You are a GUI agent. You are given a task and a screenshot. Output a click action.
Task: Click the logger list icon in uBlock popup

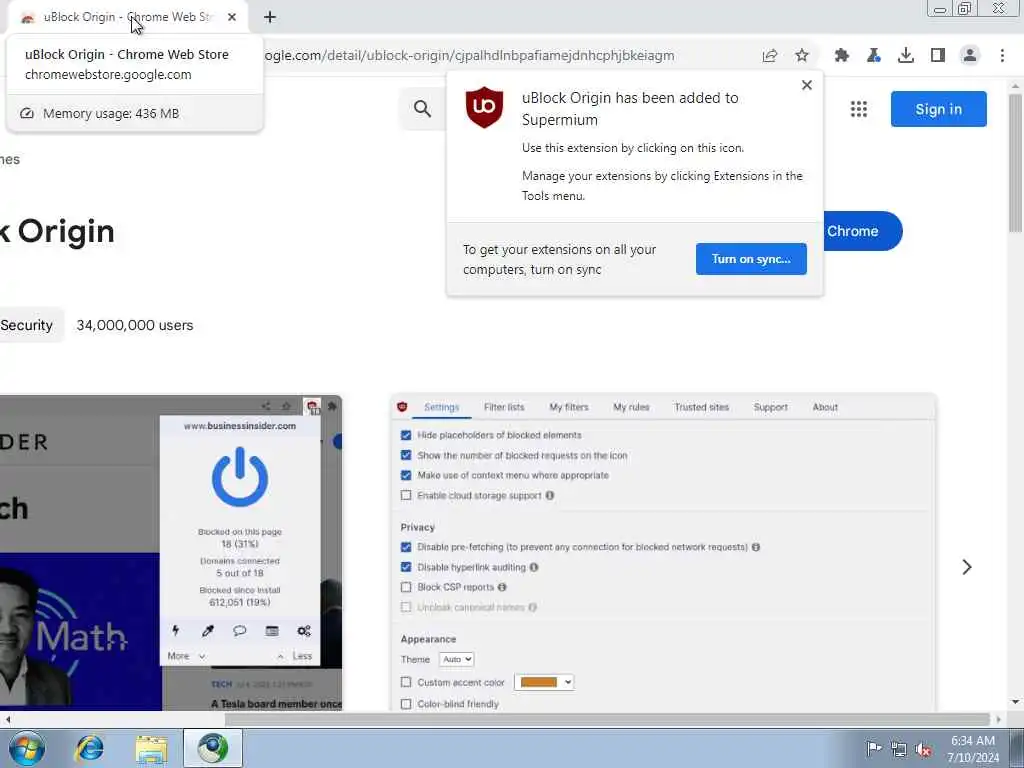(272, 631)
